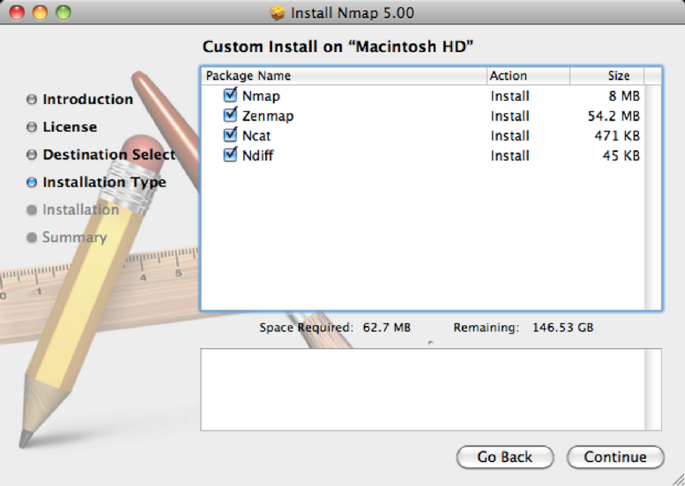Click the Remaining 146.53 GB value
This screenshot has height=486, width=685.
pos(563,327)
